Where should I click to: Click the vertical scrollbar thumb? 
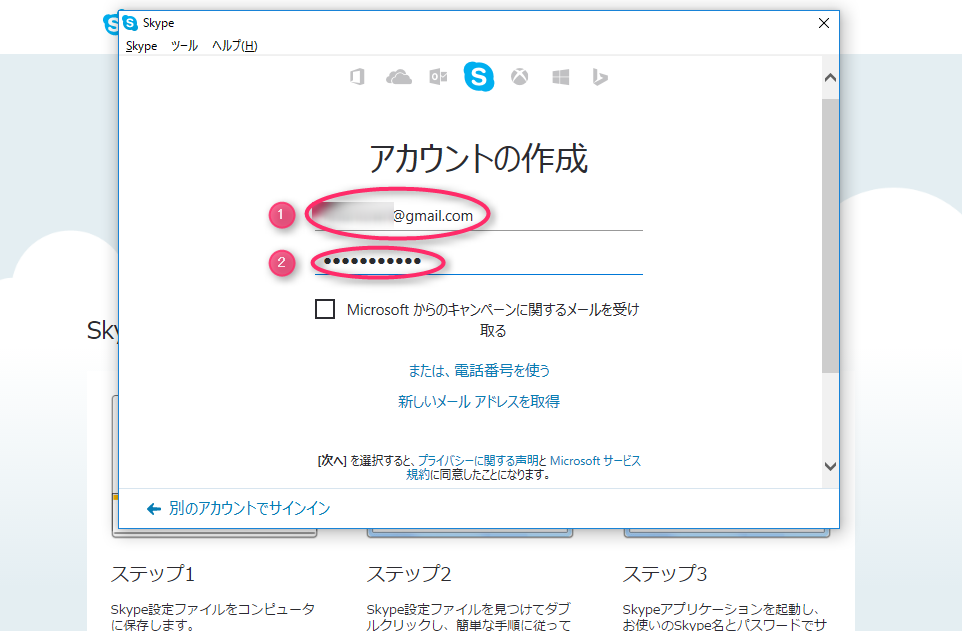click(x=830, y=236)
